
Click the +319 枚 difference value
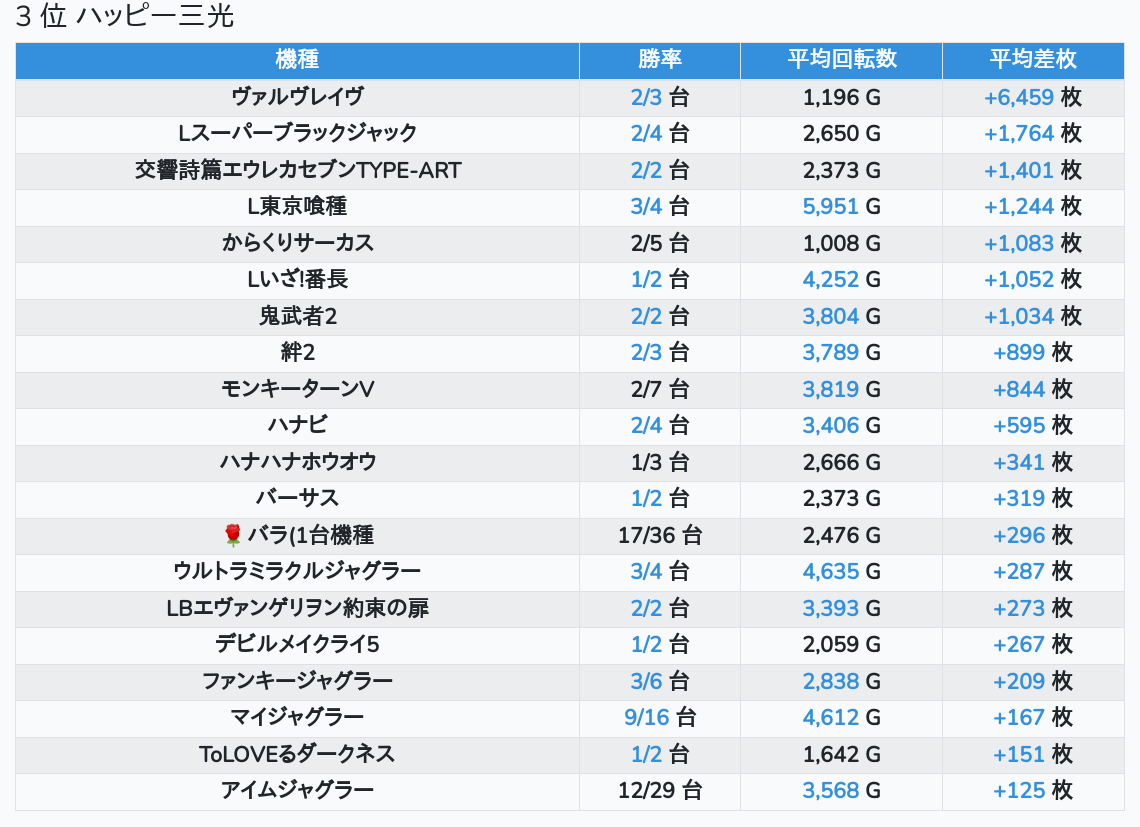[x=1033, y=498]
